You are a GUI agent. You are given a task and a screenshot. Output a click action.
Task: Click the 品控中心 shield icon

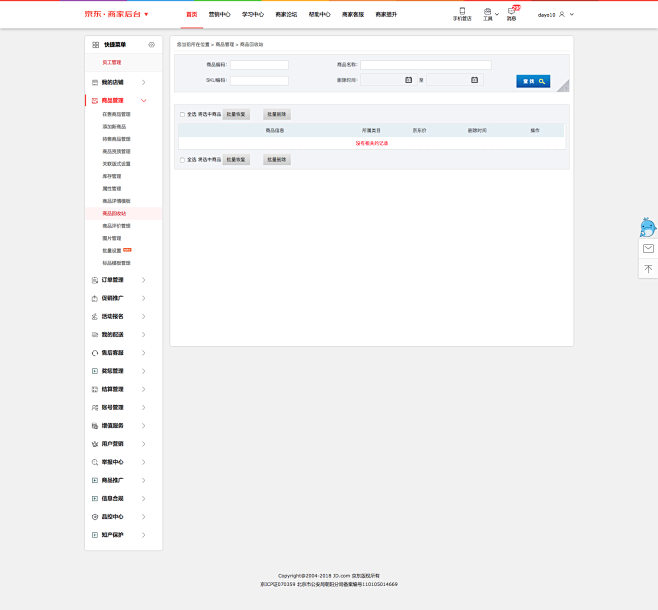[95, 517]
